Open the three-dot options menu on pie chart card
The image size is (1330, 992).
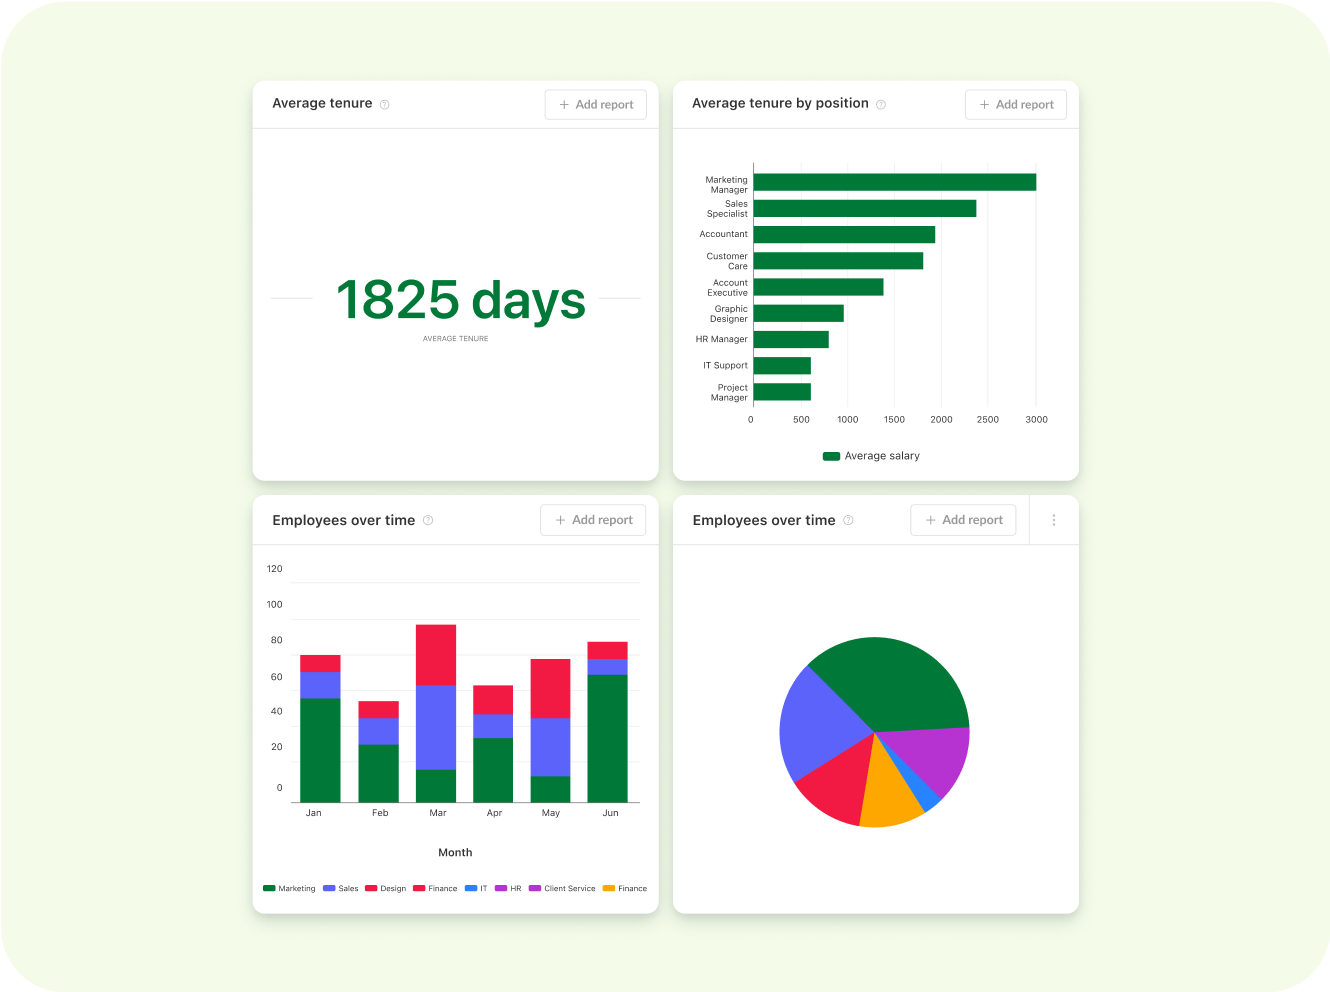coord(1054,520)
